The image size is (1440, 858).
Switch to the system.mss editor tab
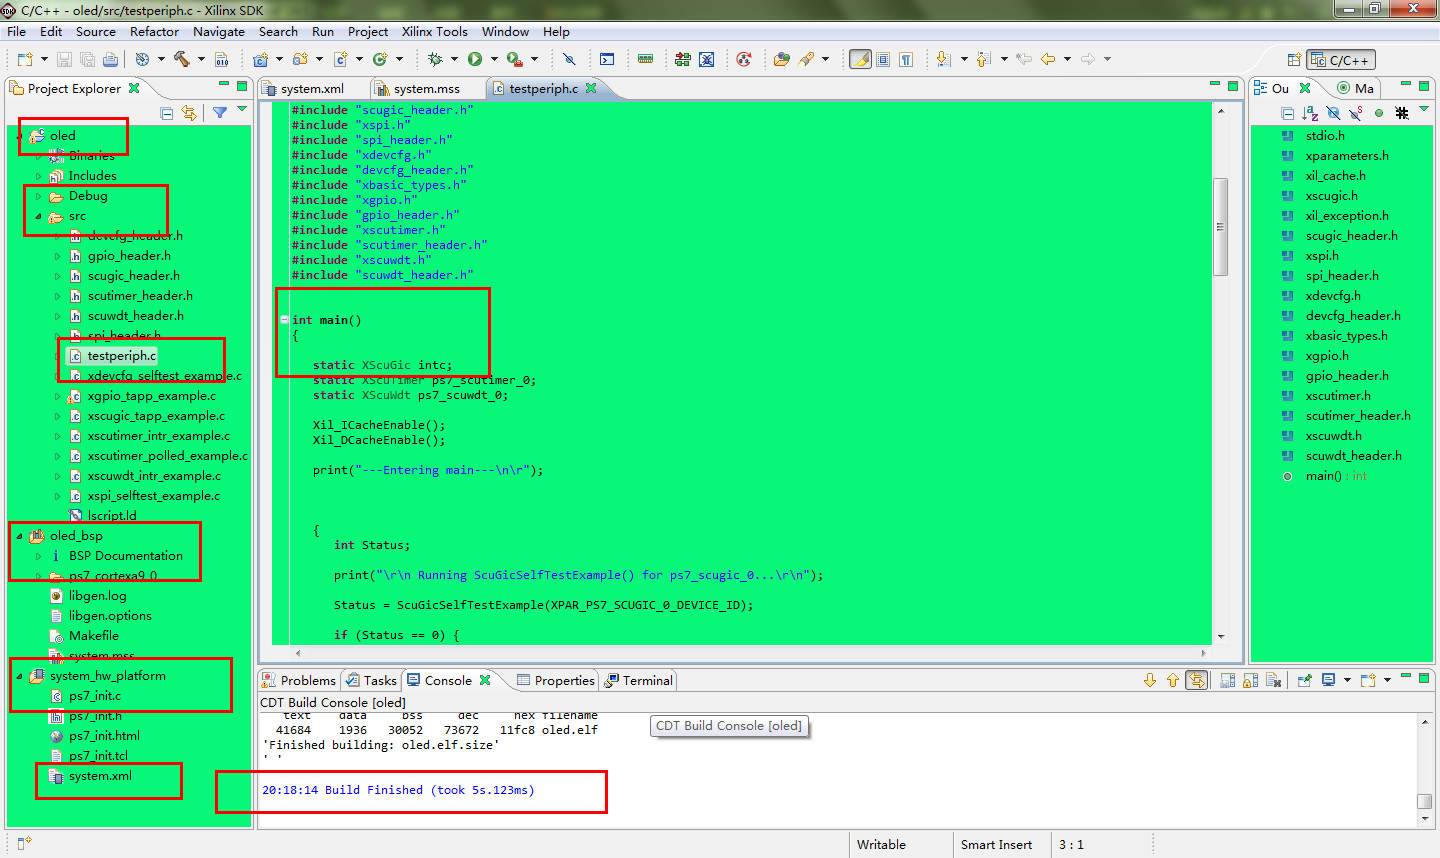426,89
